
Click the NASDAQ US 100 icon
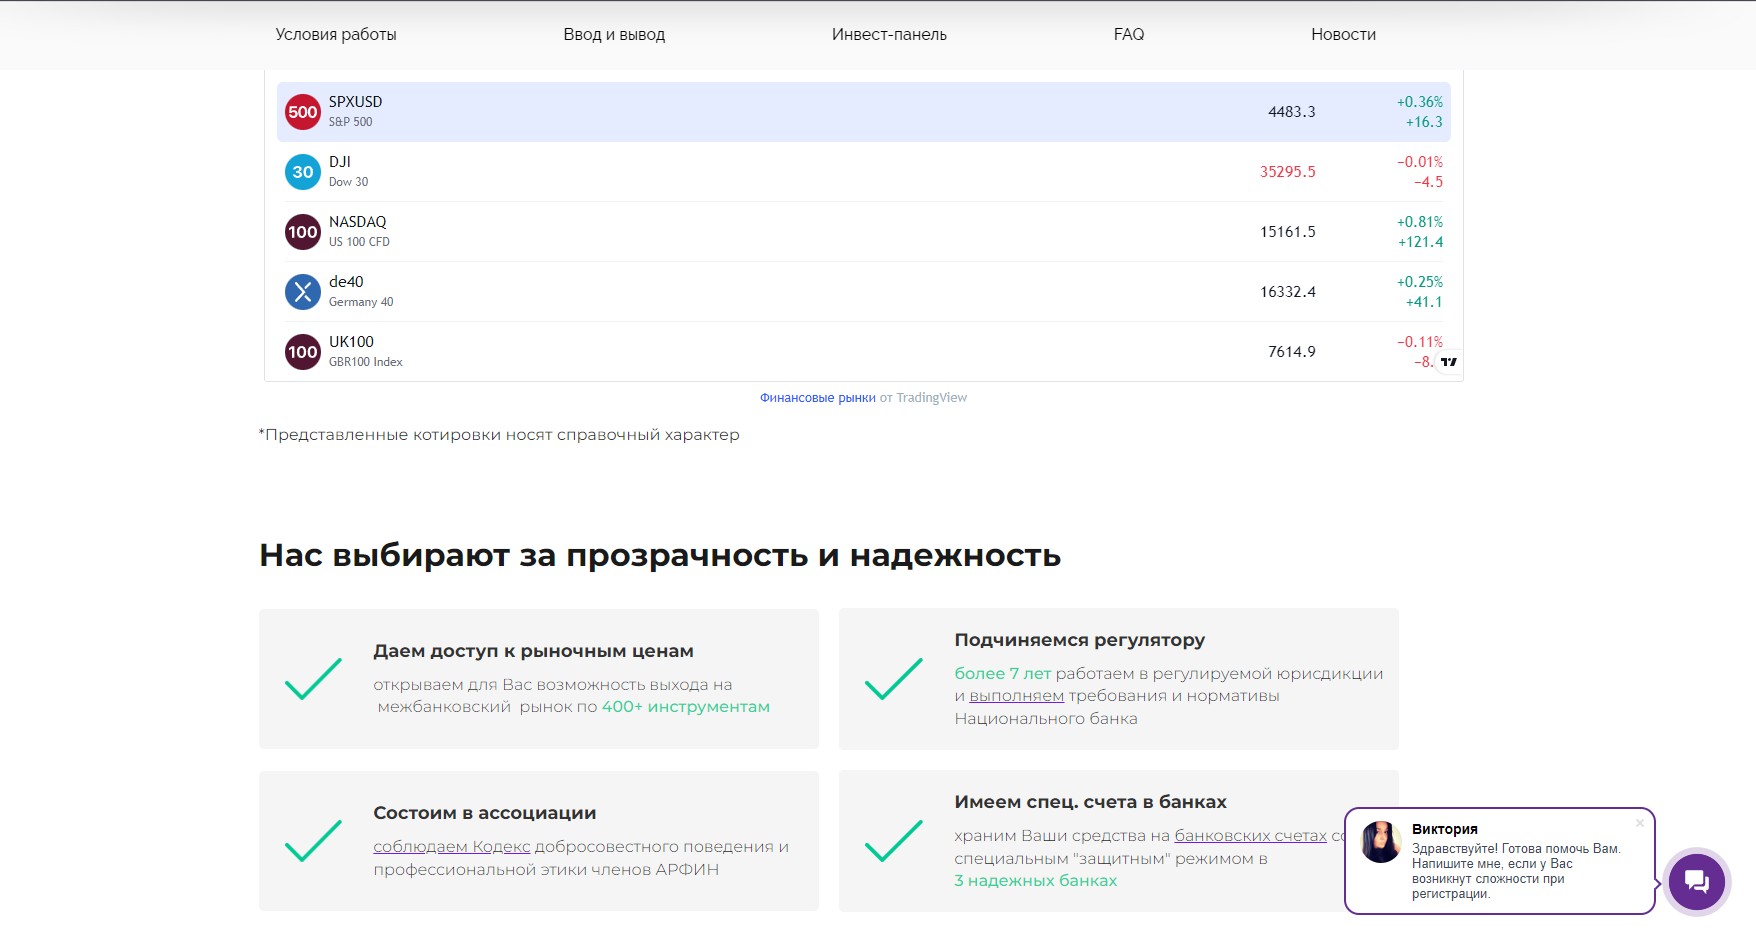click(303, 232)
